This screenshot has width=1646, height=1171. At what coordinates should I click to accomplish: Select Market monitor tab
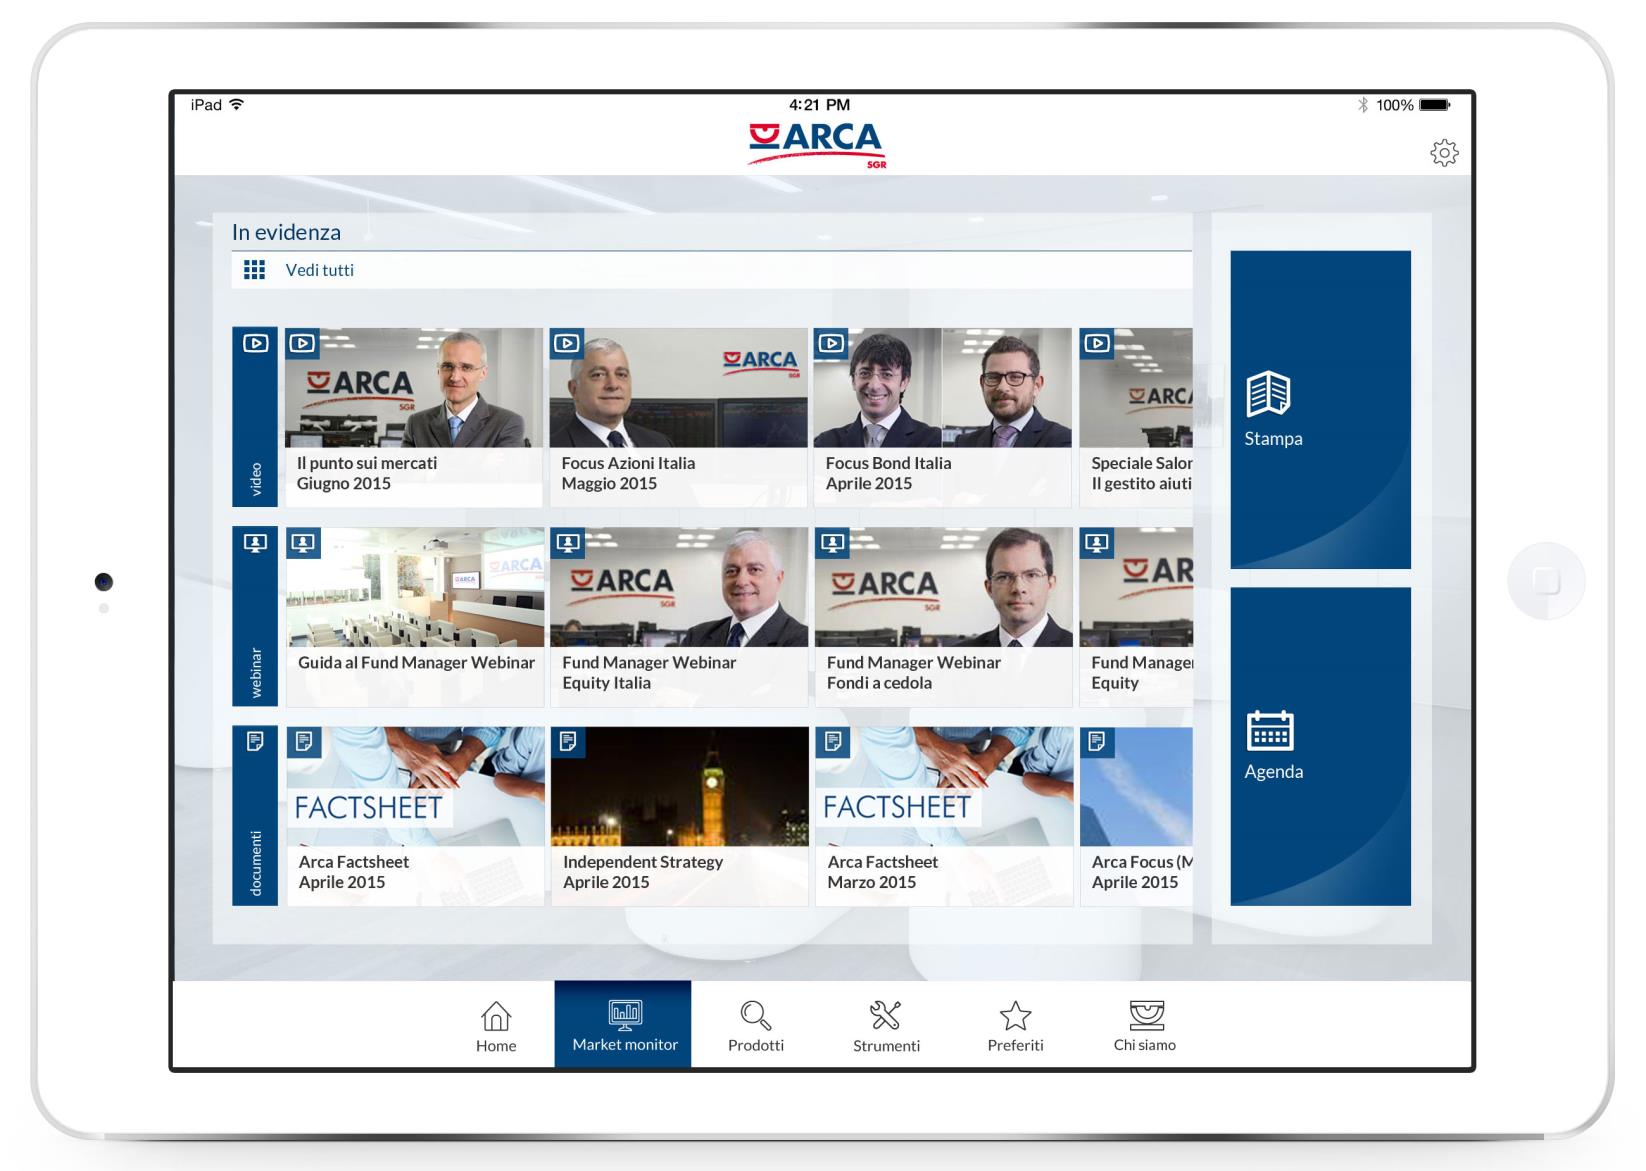pyautogui.click(x=623, y=1025)
